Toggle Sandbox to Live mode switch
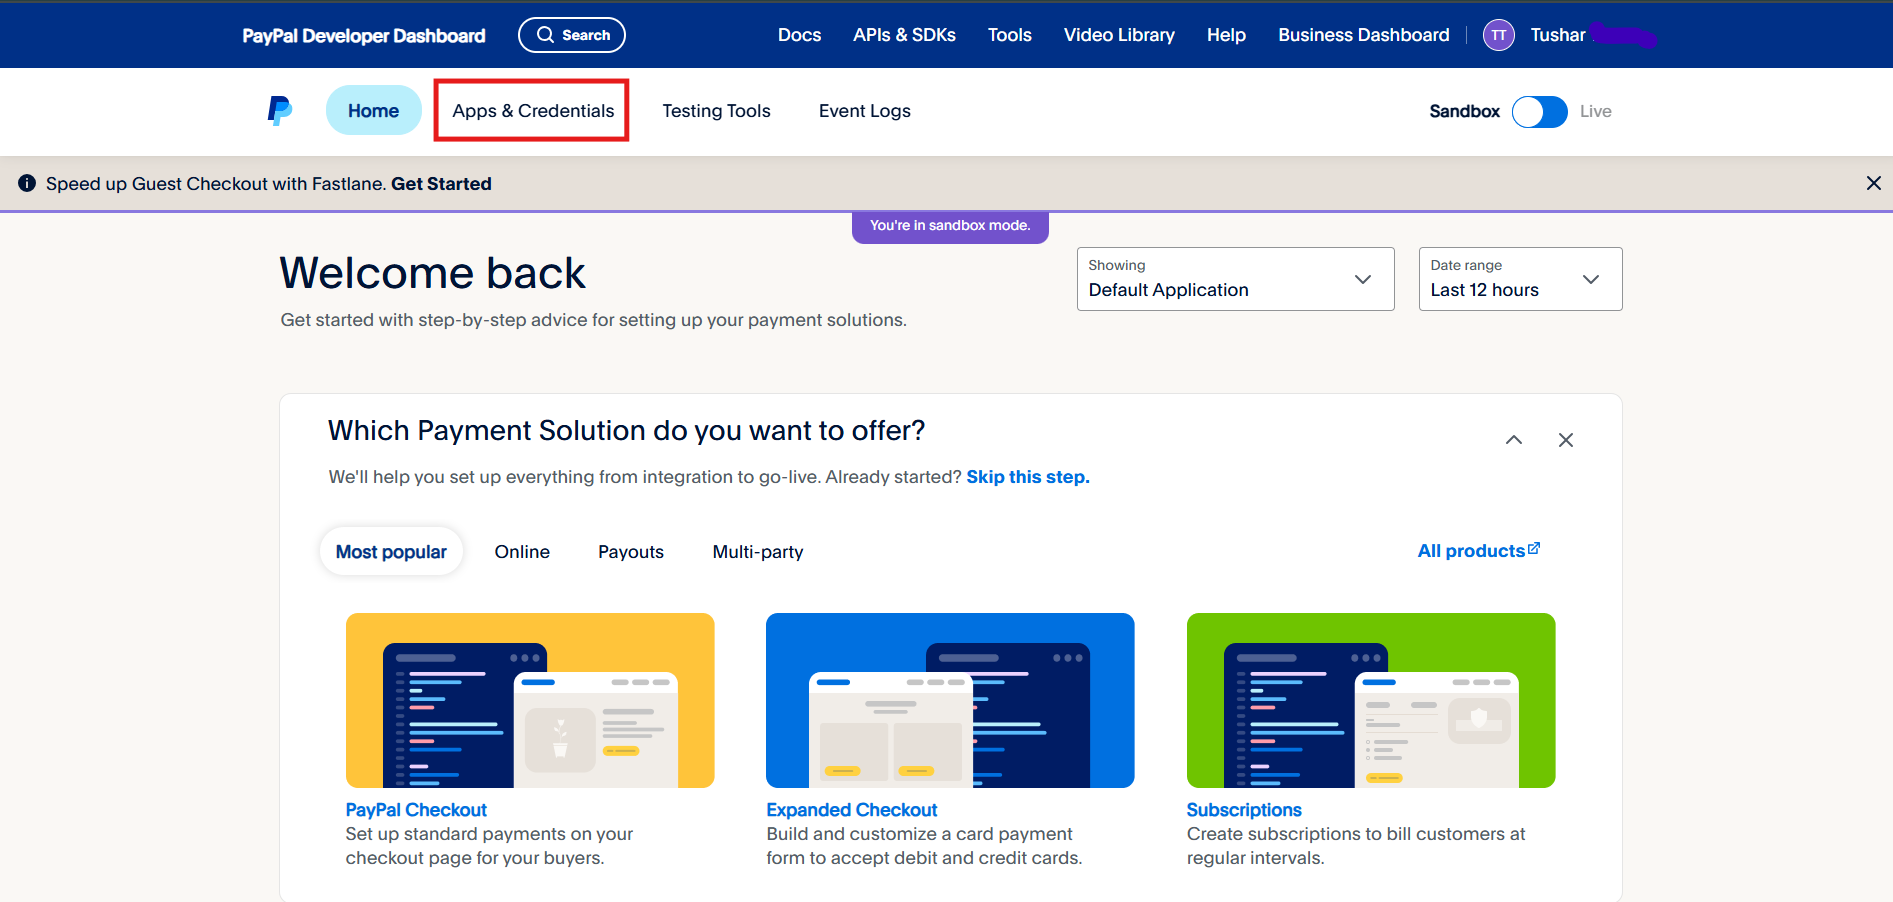This screenshot has width=1893, height=902. pyautogui.click(x=1539, y=111)
